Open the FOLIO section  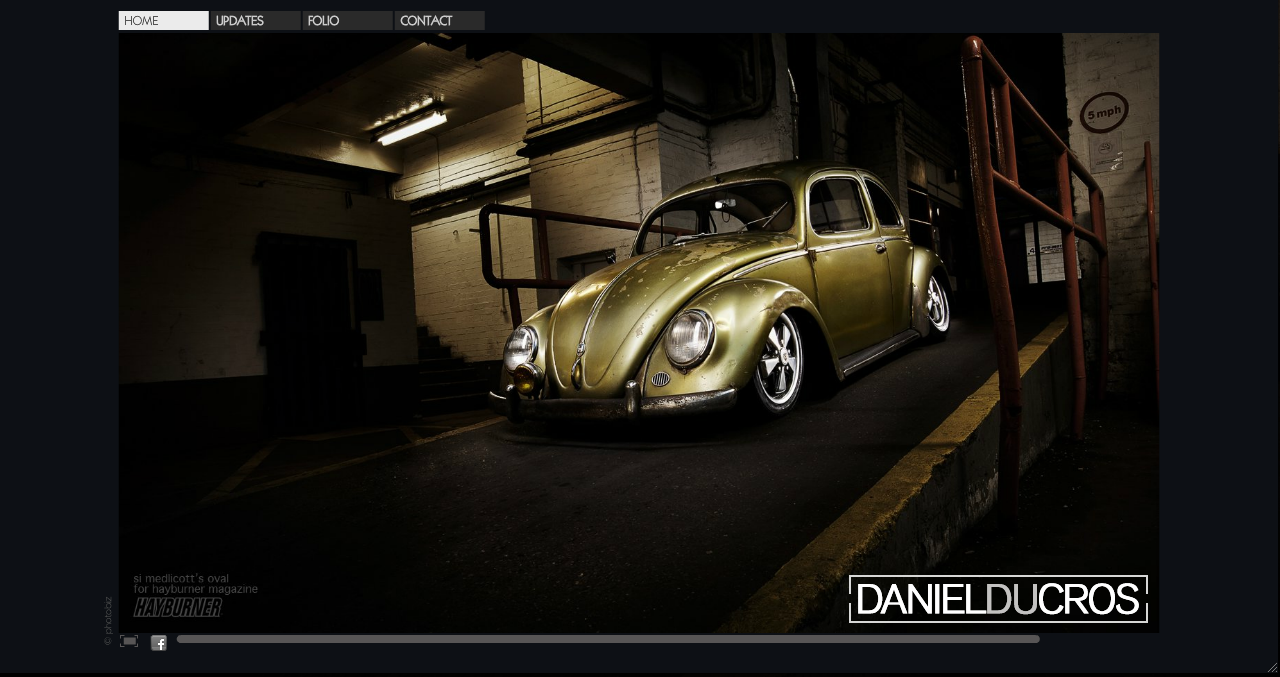tap(347, 21)
